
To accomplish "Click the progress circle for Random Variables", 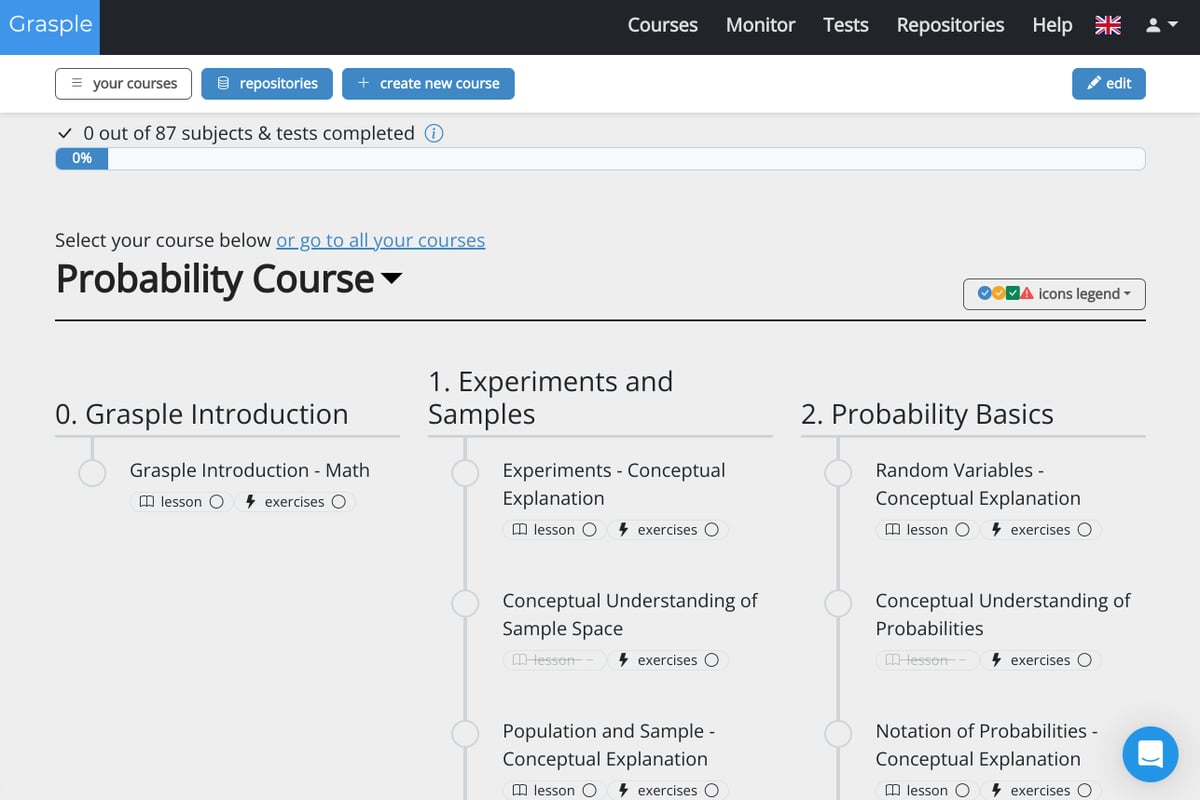I will 838,473.
